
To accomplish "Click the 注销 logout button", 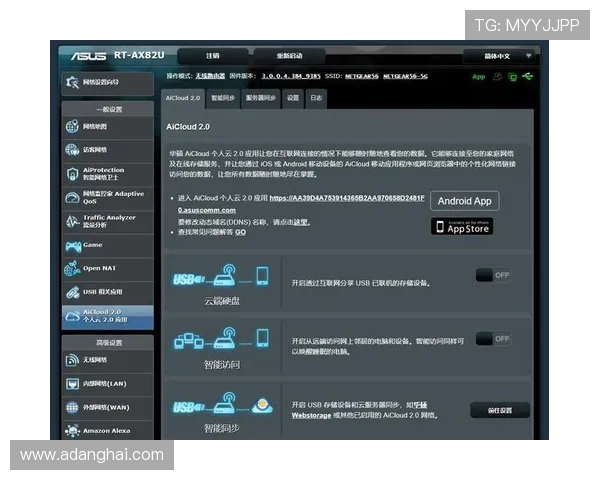I will click(213, 56).
